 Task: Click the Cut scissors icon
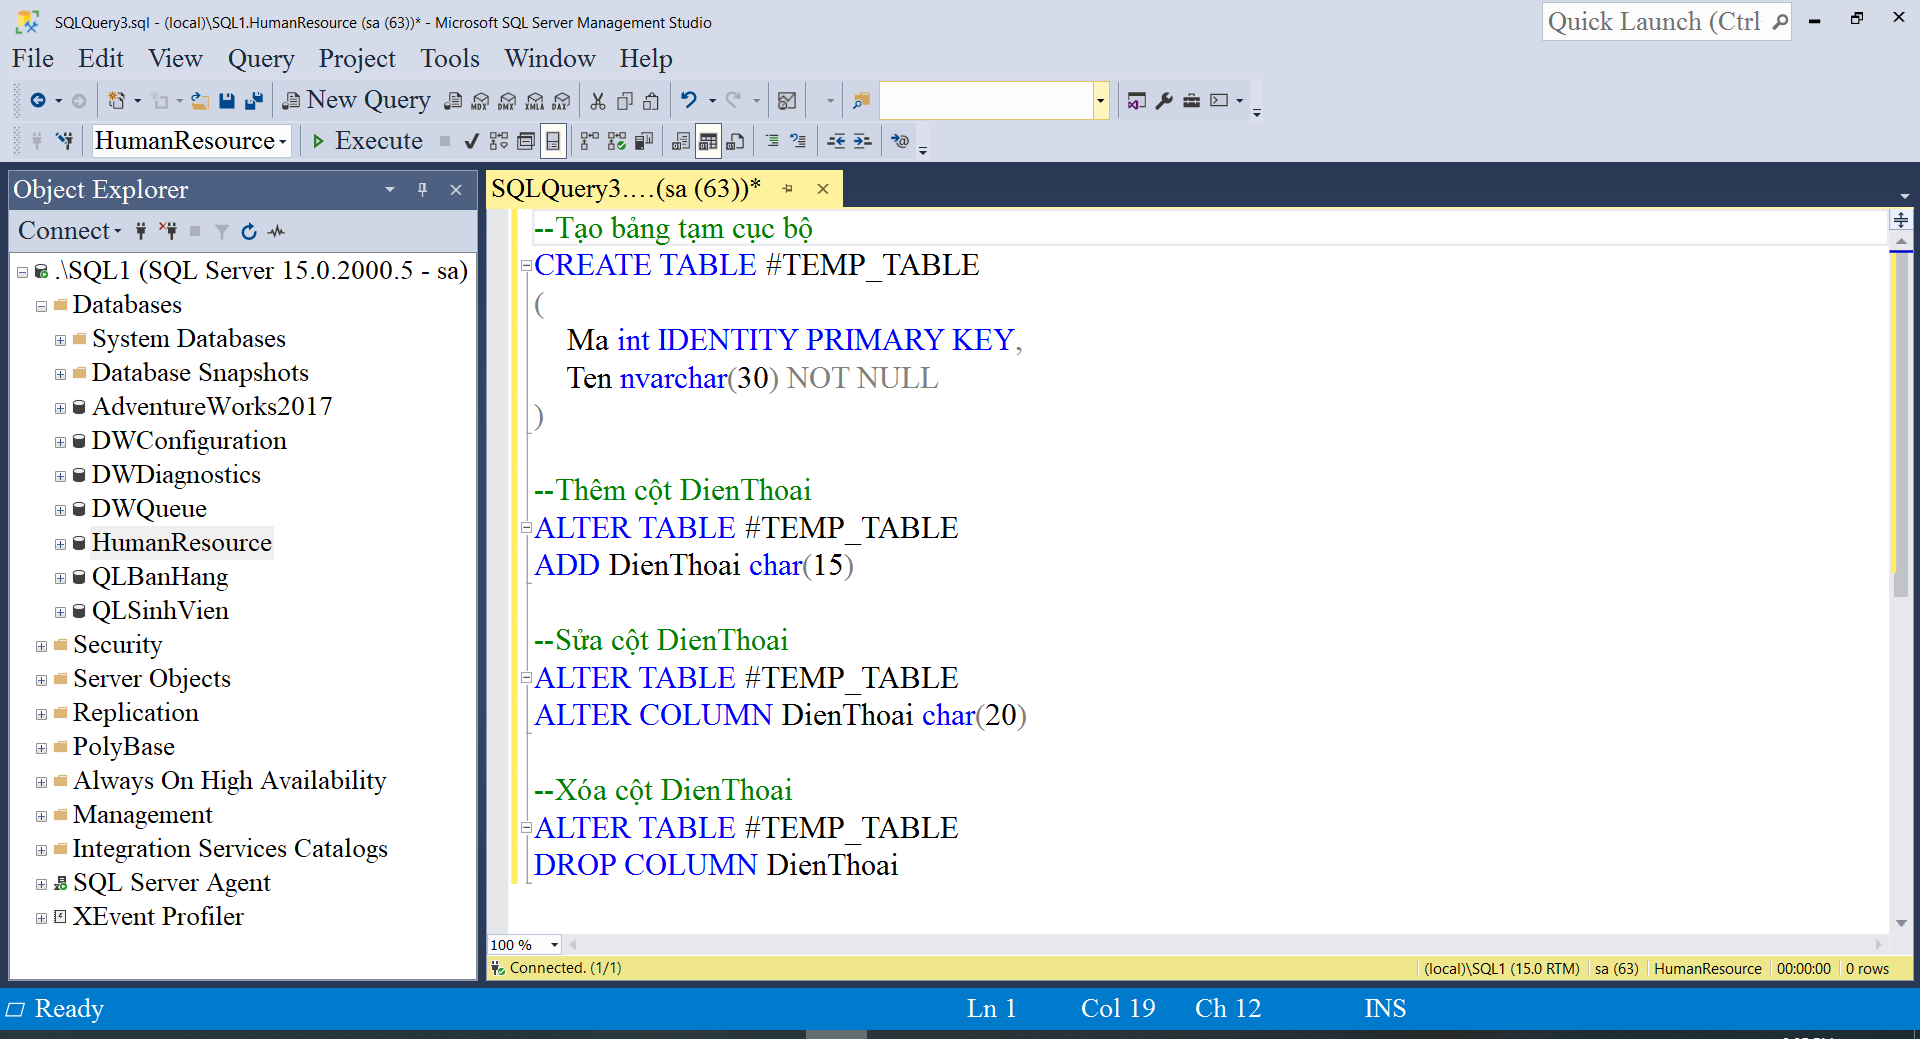pyautogui.click(x=598, y=100)
